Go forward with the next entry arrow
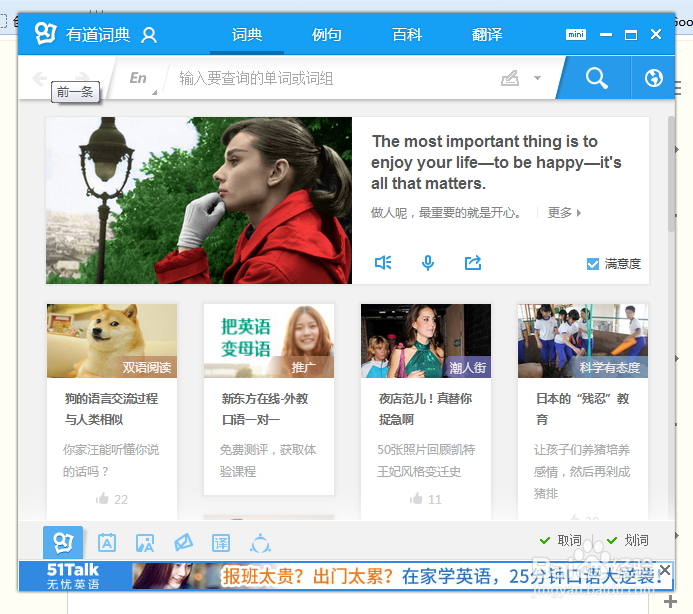This screenshot has height=614, width=693. point(82,78)
